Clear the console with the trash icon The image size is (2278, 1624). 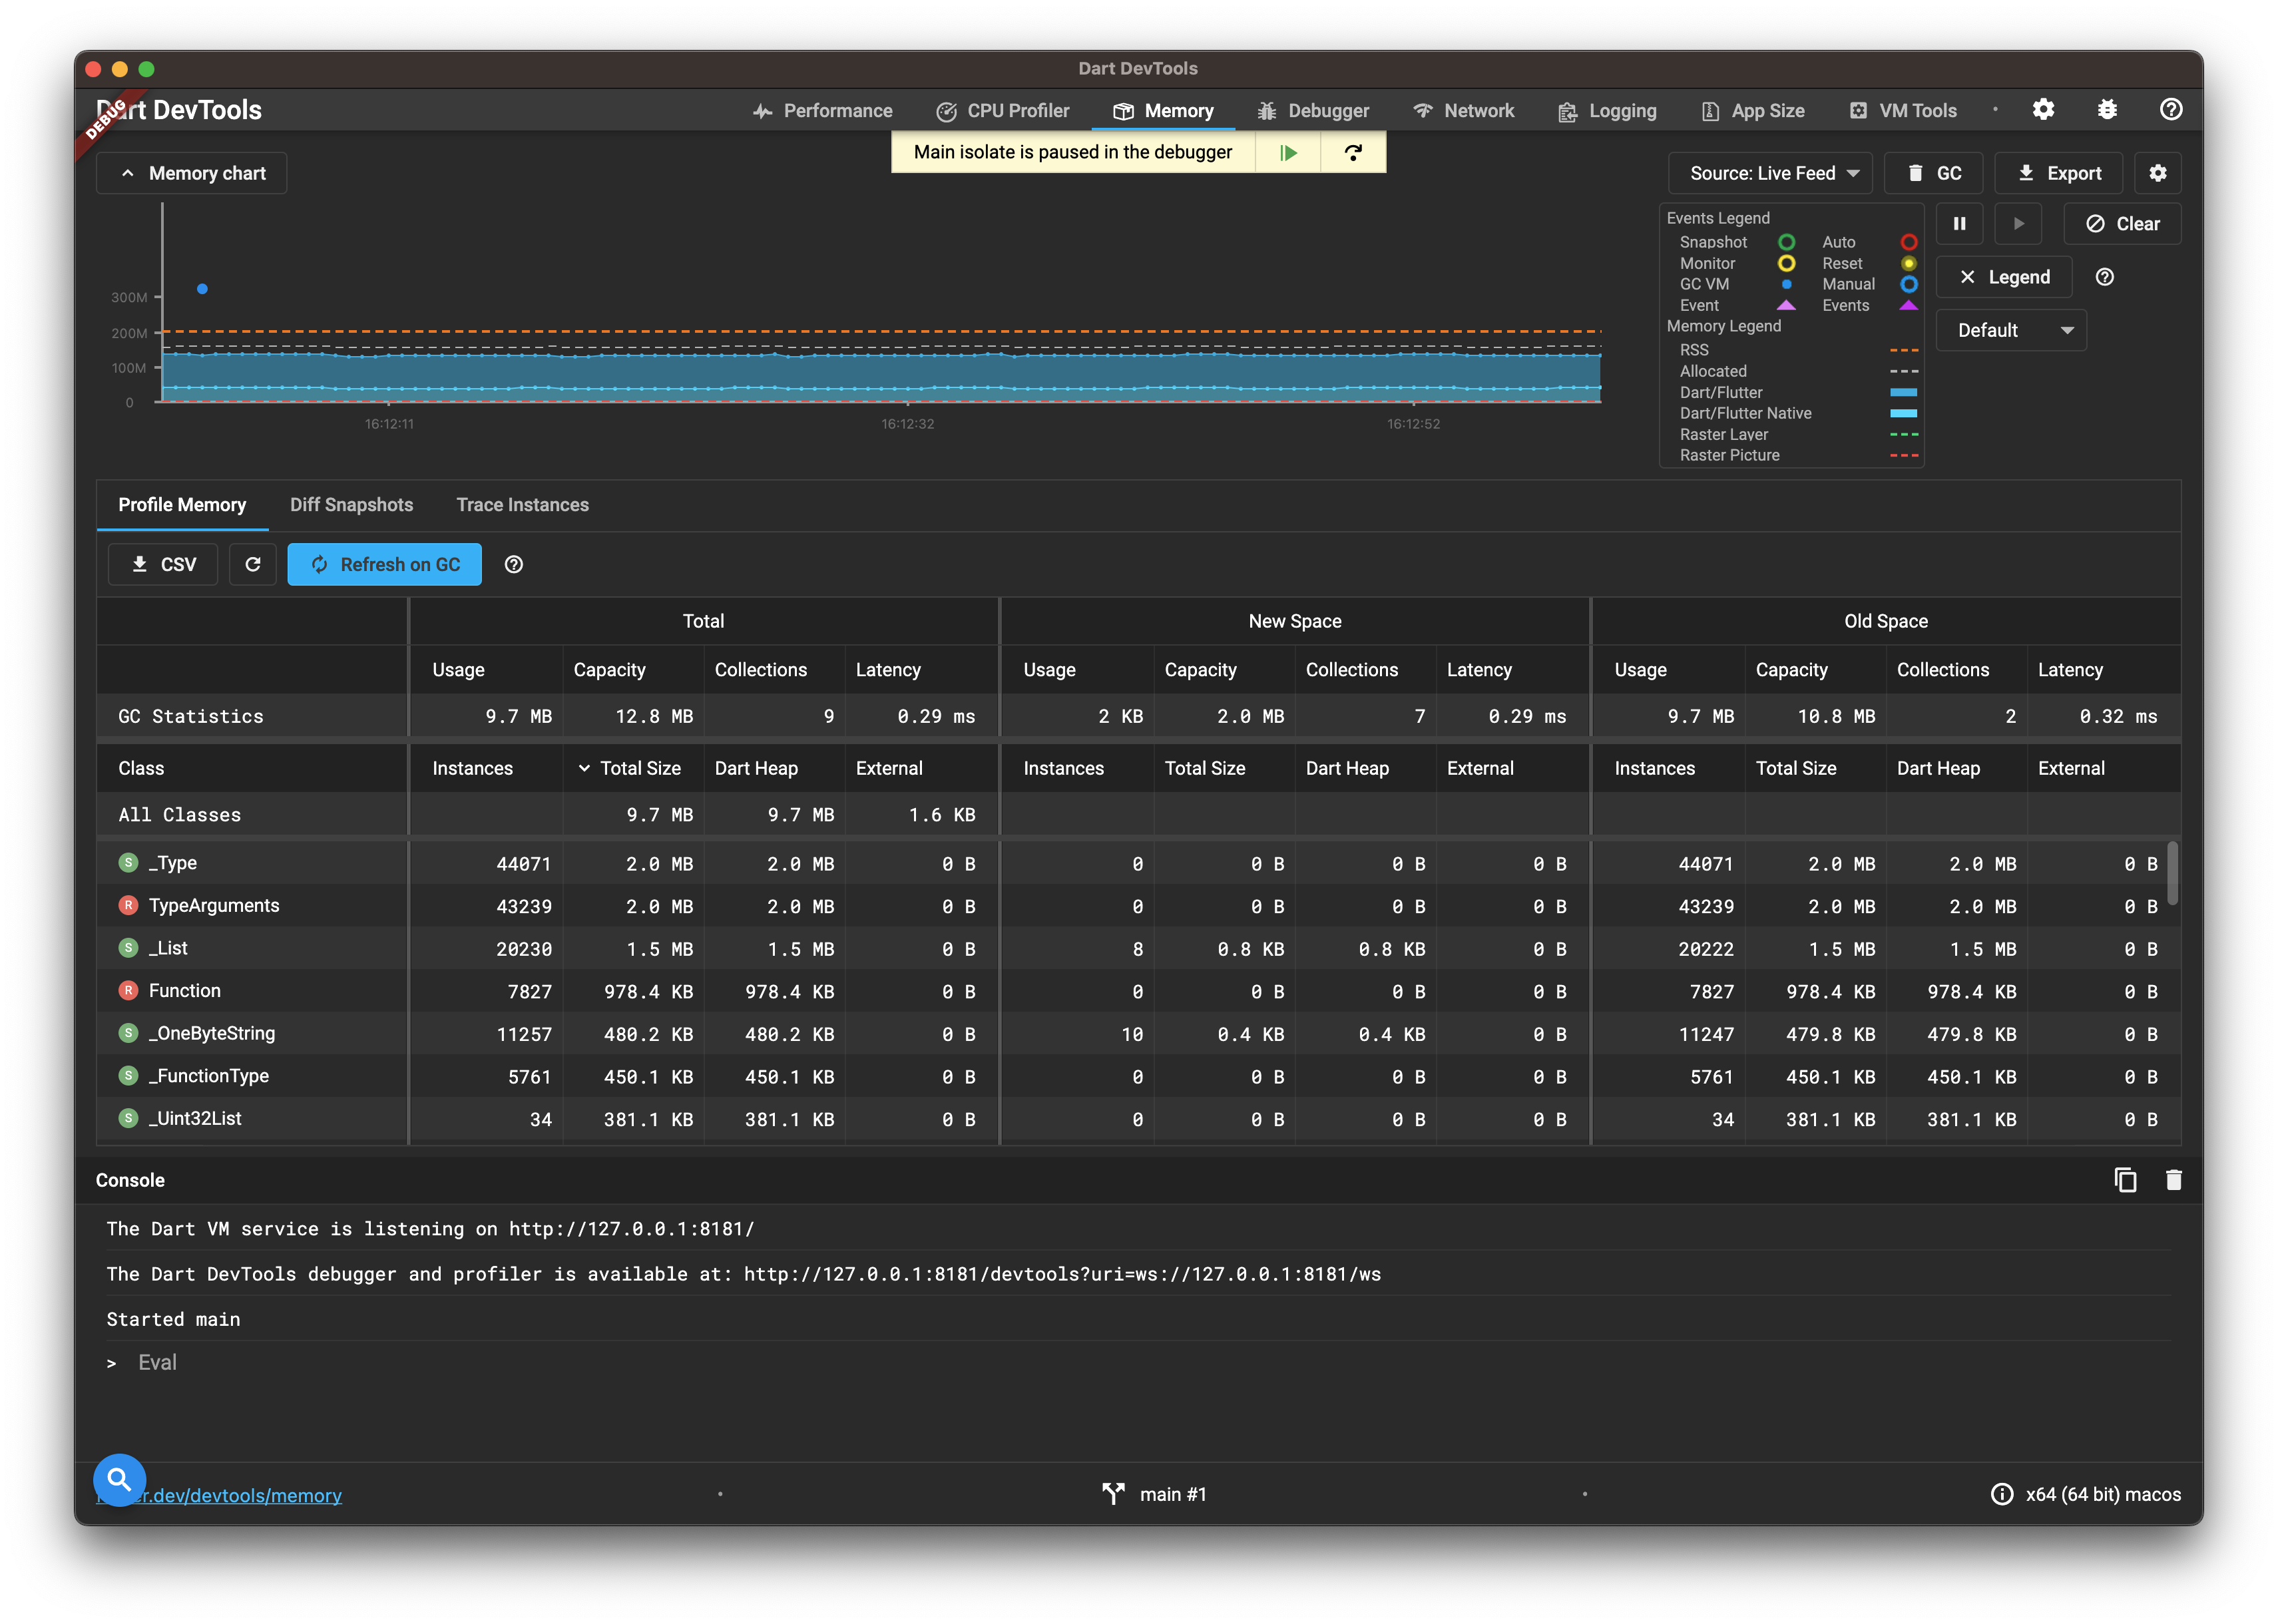coord(2174,1180)
